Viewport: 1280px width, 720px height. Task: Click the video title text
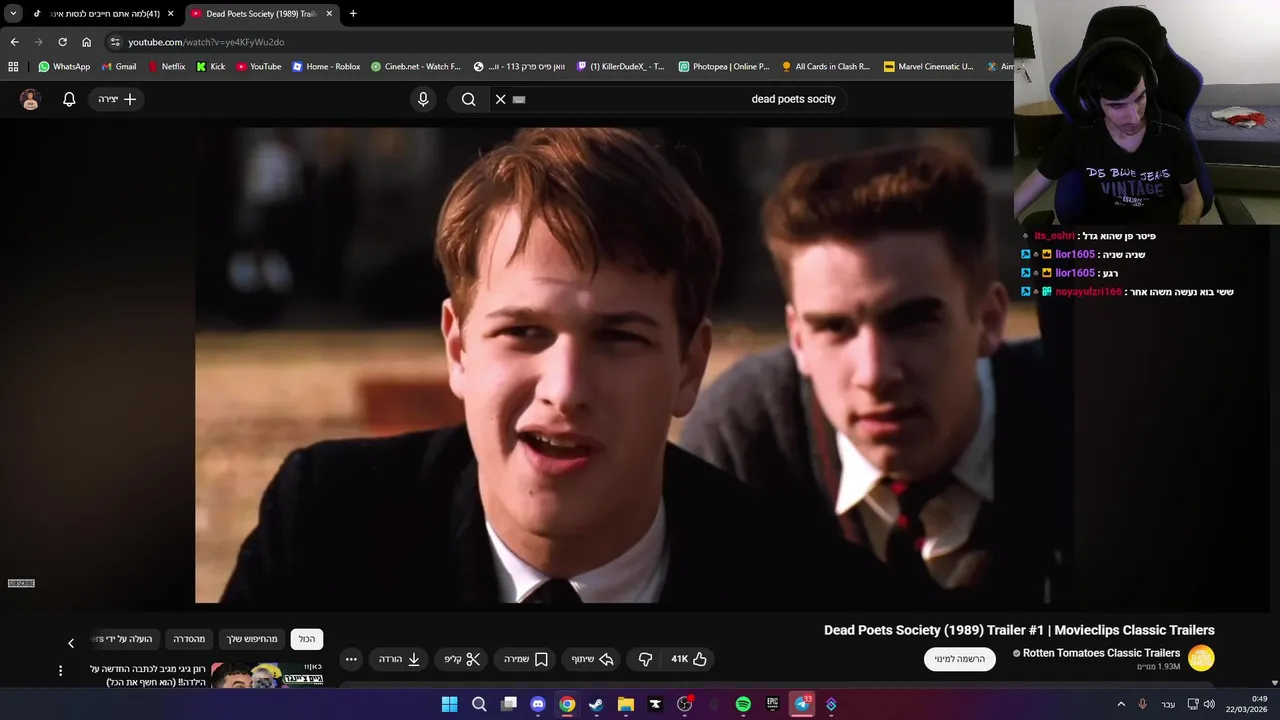(x=1019, y=630)
